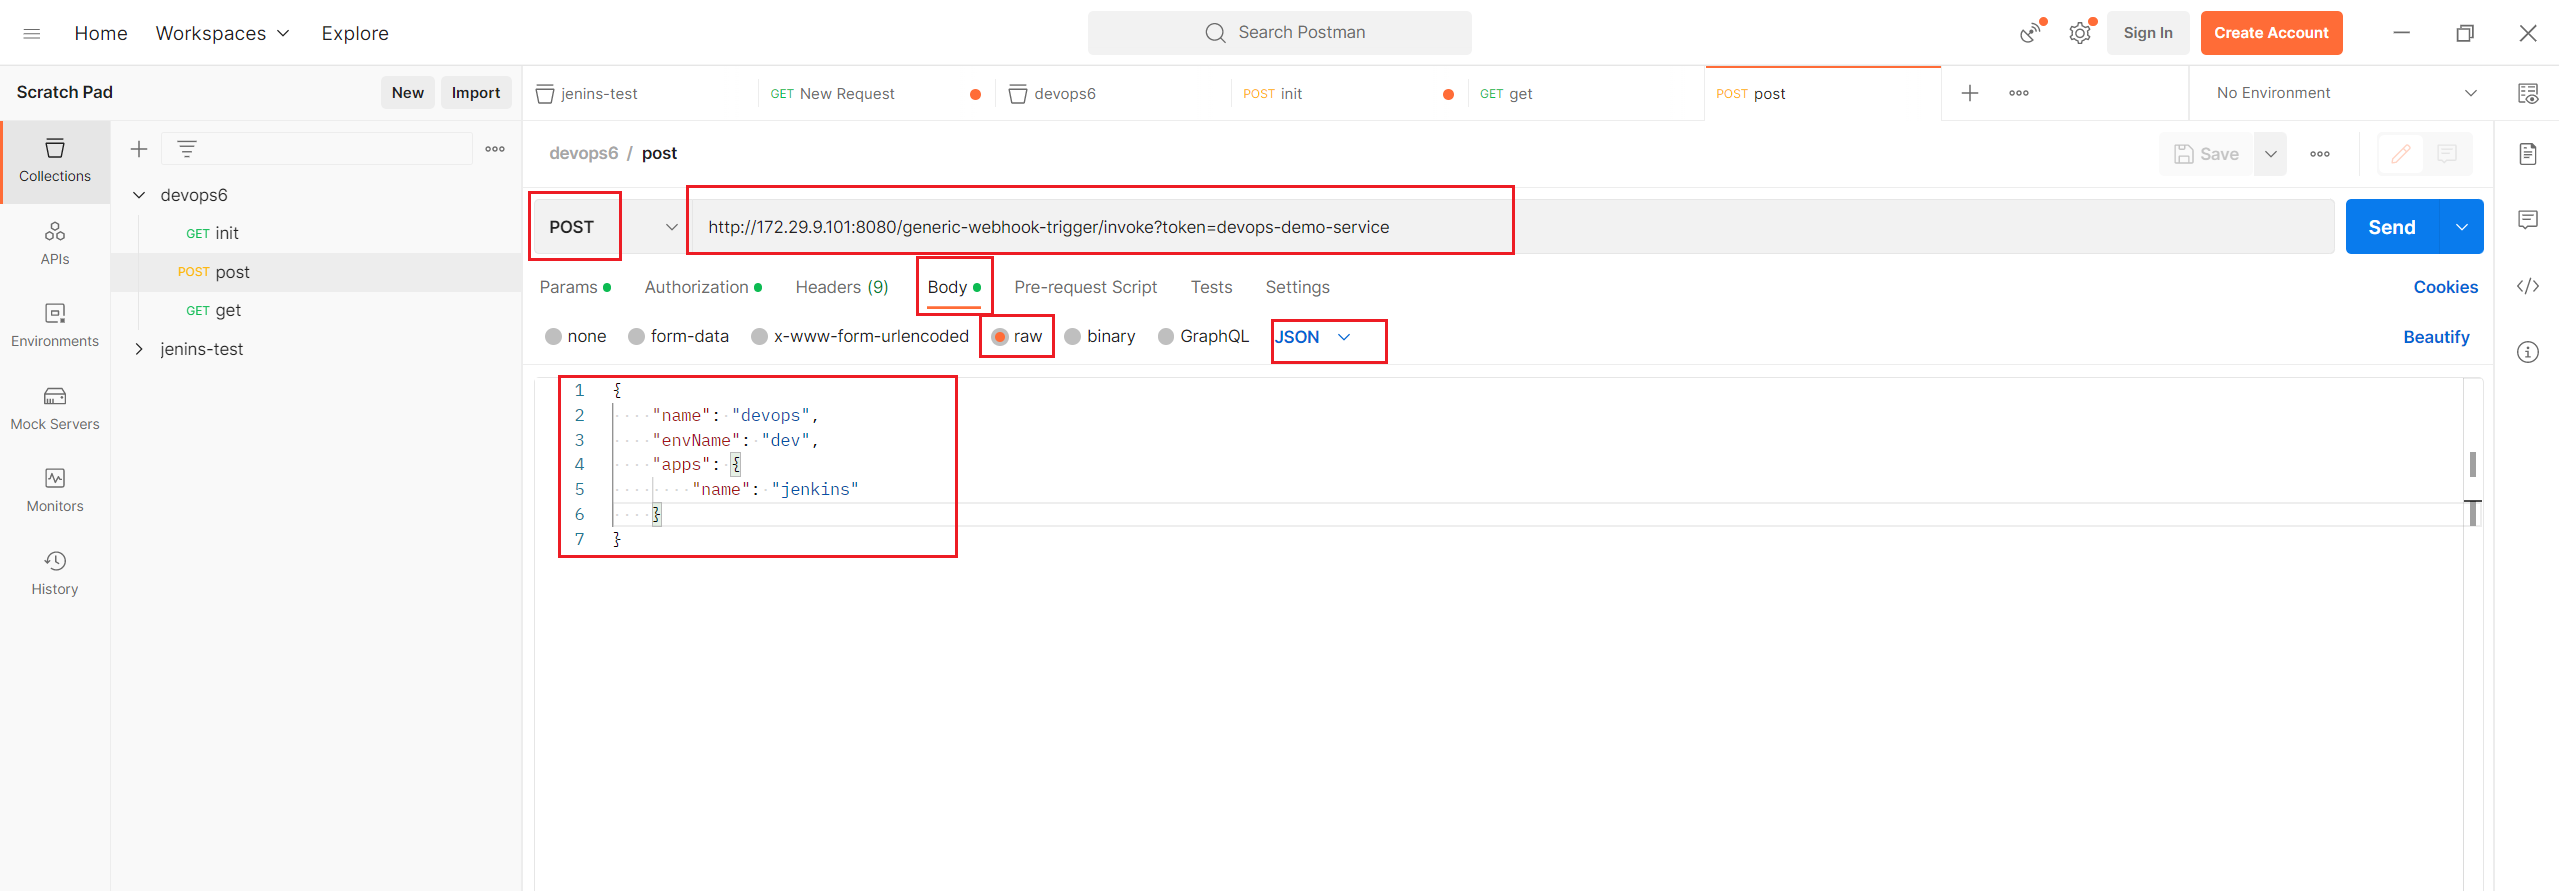Click the request URL input field
2559x891 pixels.
[x=1510, y=227]
